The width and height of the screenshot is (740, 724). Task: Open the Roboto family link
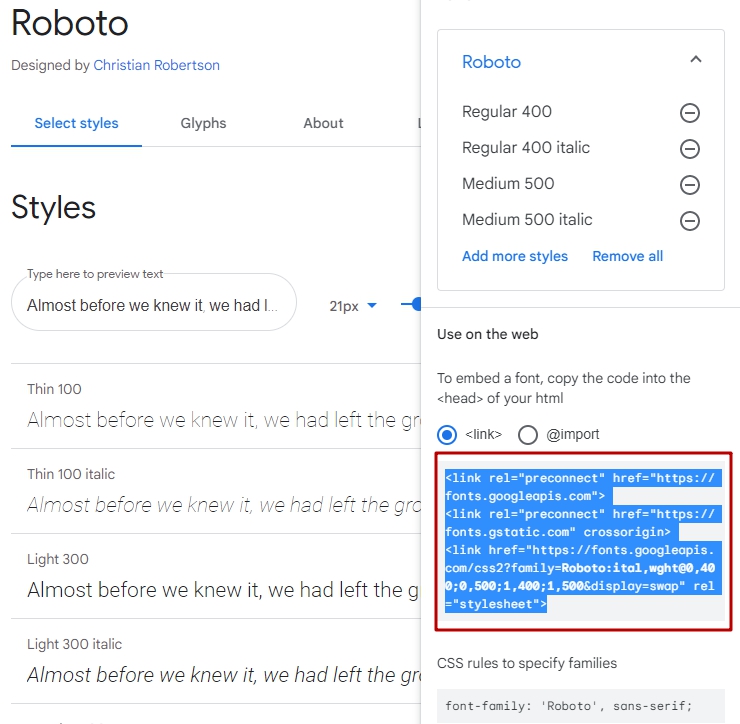pyautogui.click(x=491, y=62)
